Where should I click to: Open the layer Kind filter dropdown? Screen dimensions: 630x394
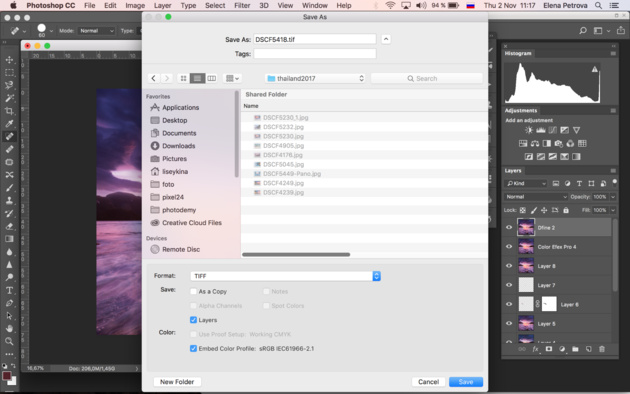click(x=526, y=183)
